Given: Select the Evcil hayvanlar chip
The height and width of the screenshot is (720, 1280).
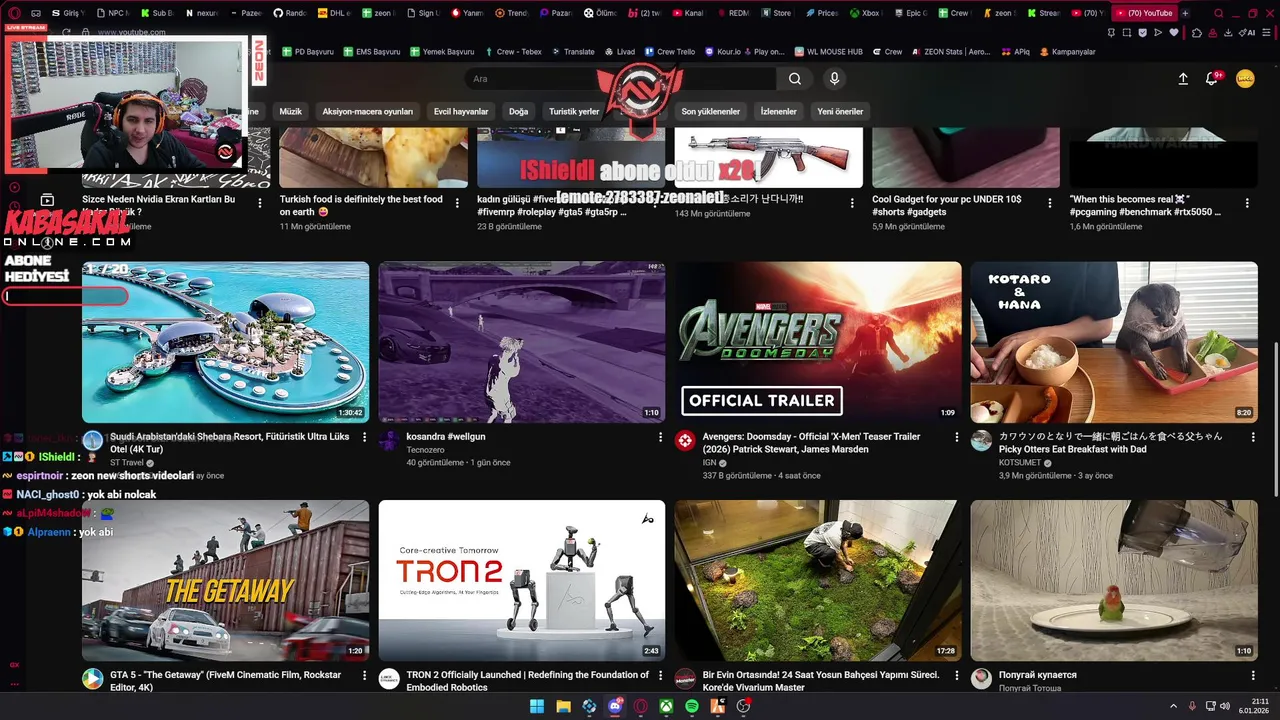Looking at the screenshot, I should click(x=461, y=111).
